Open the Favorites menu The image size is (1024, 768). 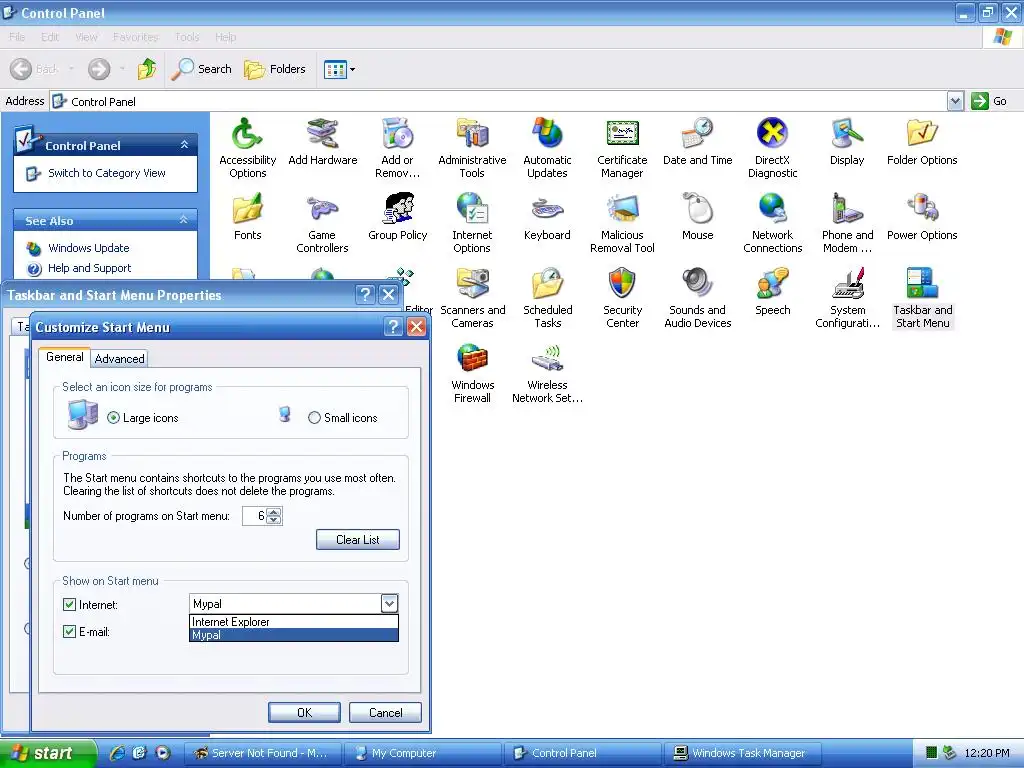(x=135, y=37)
